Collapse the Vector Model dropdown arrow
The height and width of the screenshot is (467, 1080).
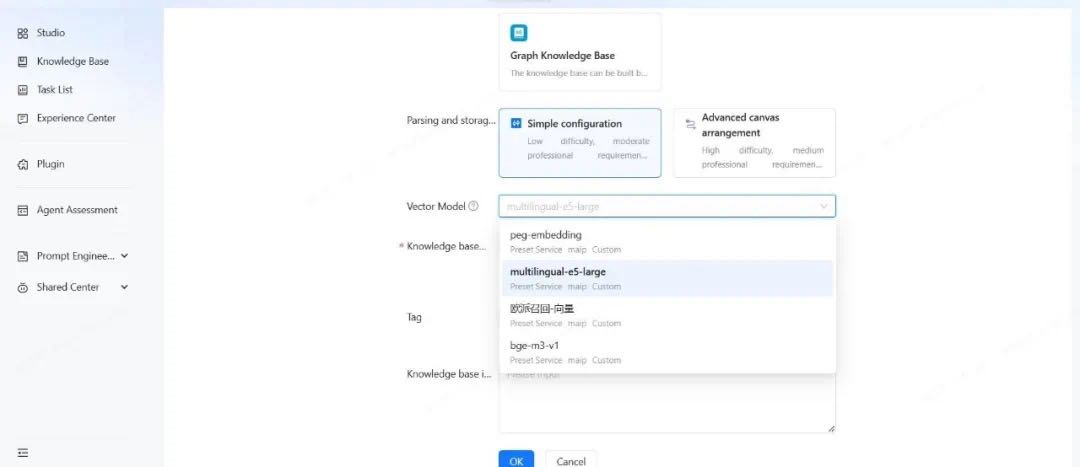pyautogui.click(x=824, y=207)
